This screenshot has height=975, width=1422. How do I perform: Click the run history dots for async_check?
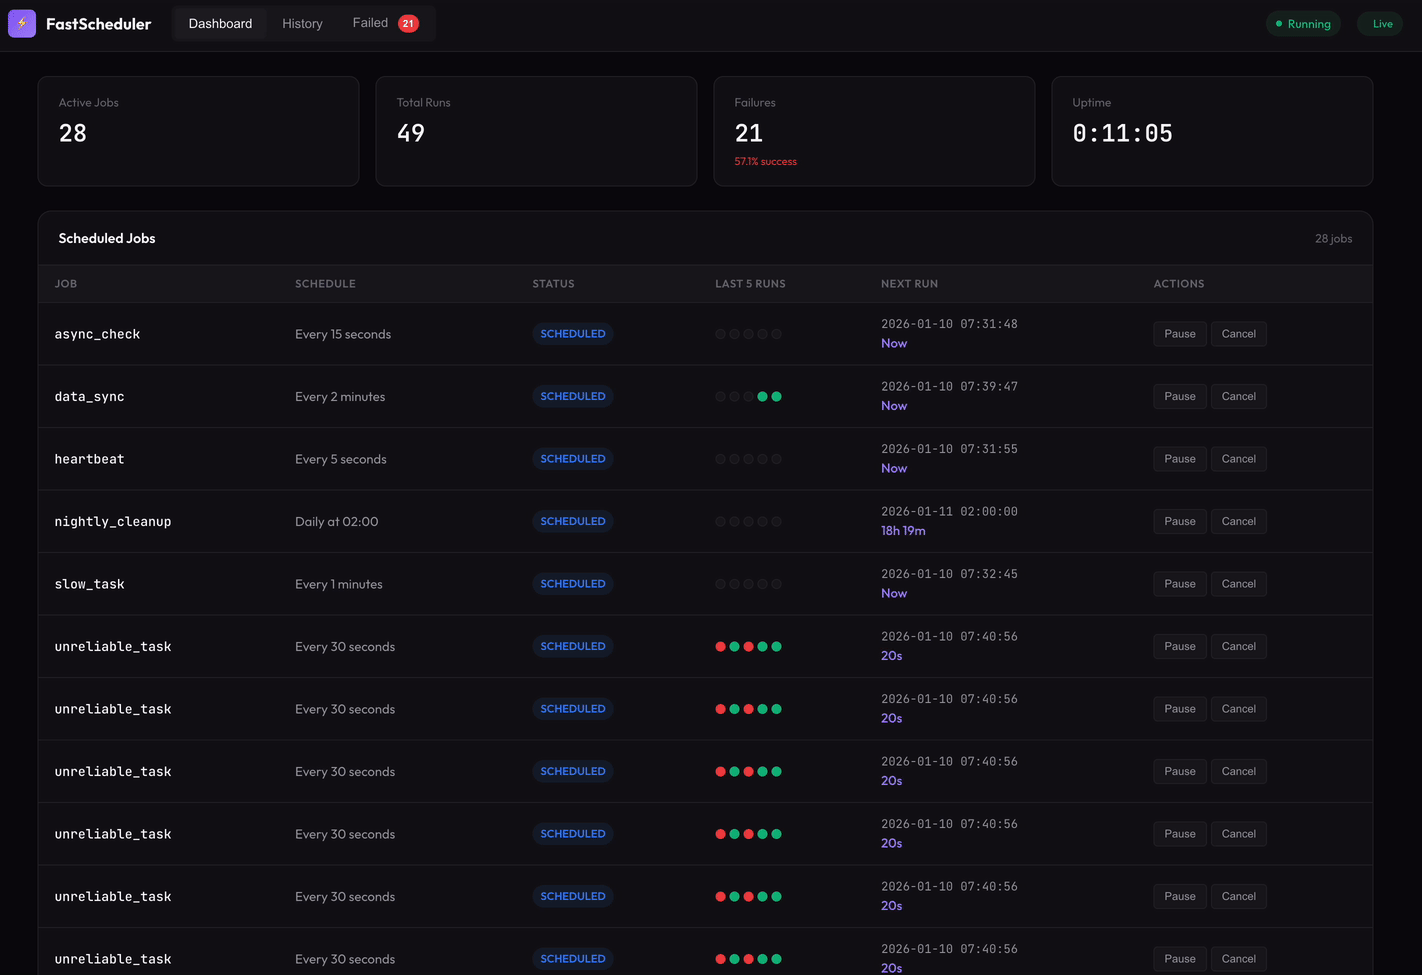(x=748, y=334)
